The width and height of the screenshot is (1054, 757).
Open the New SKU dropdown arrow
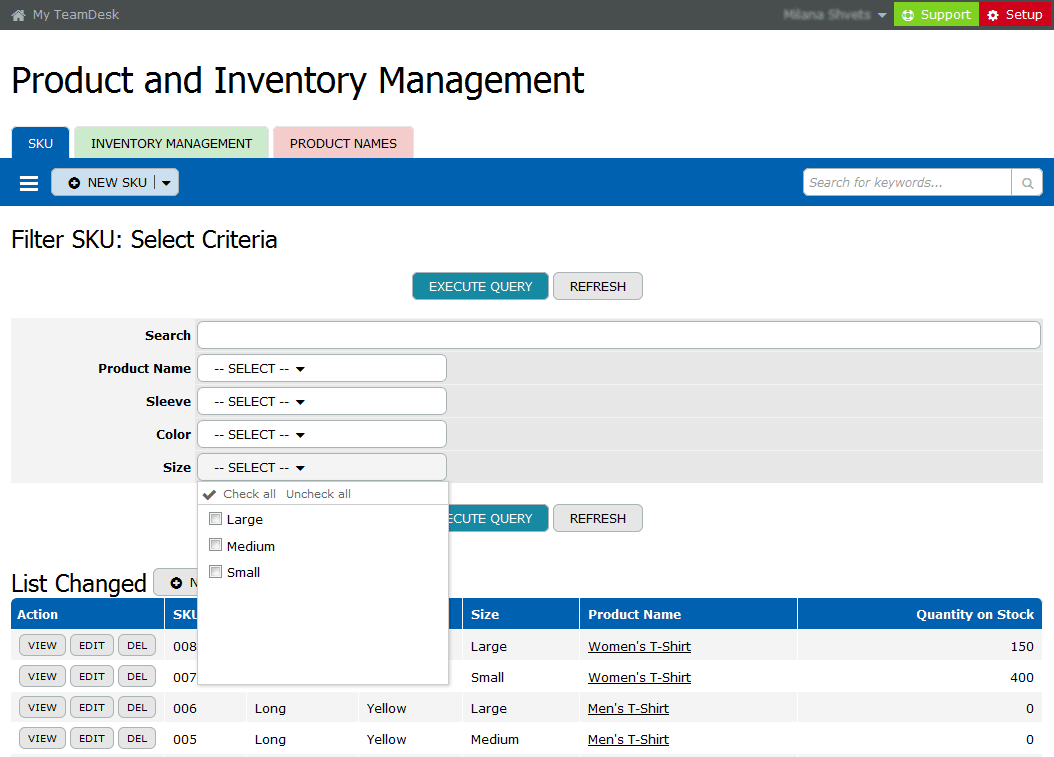pos(166,183)
